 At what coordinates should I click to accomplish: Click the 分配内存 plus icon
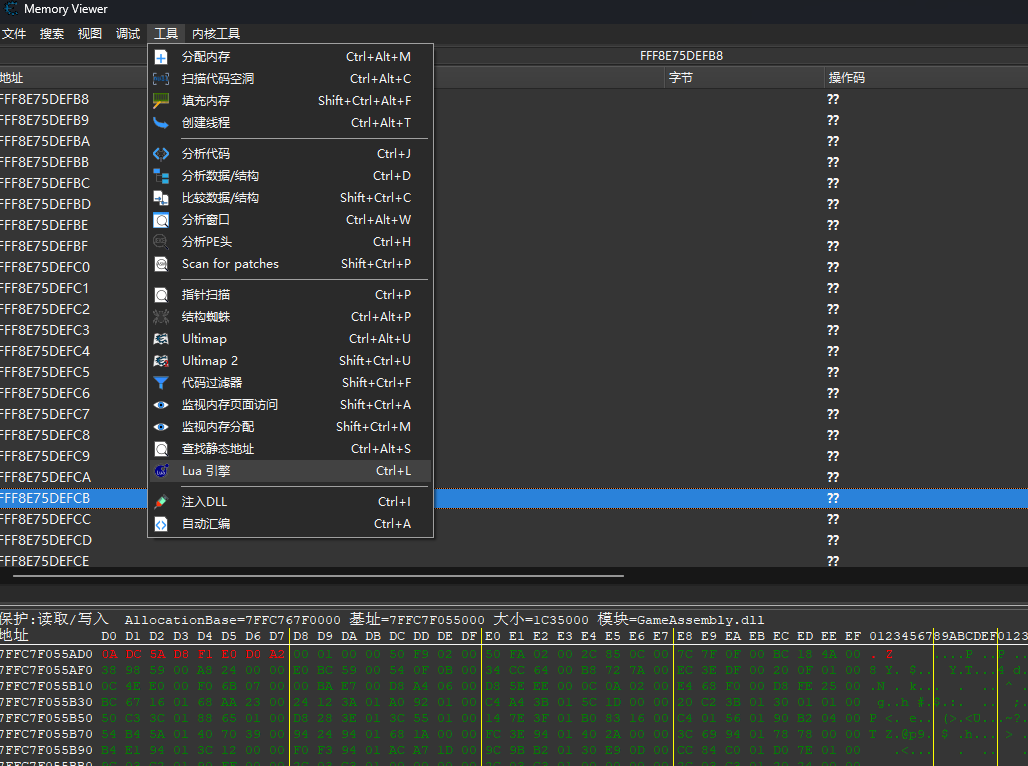pos(161,57)
